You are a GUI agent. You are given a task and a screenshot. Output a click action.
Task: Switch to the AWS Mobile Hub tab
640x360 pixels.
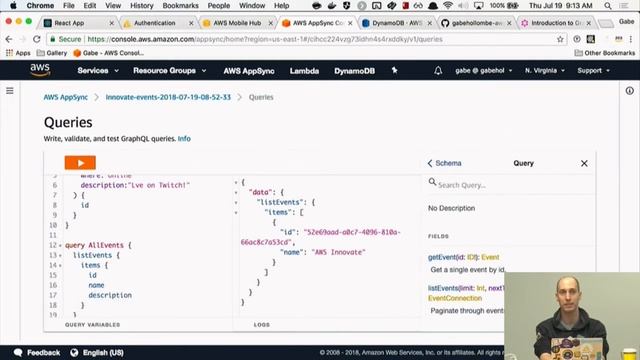pyautogui.click(x=238, y=23)
